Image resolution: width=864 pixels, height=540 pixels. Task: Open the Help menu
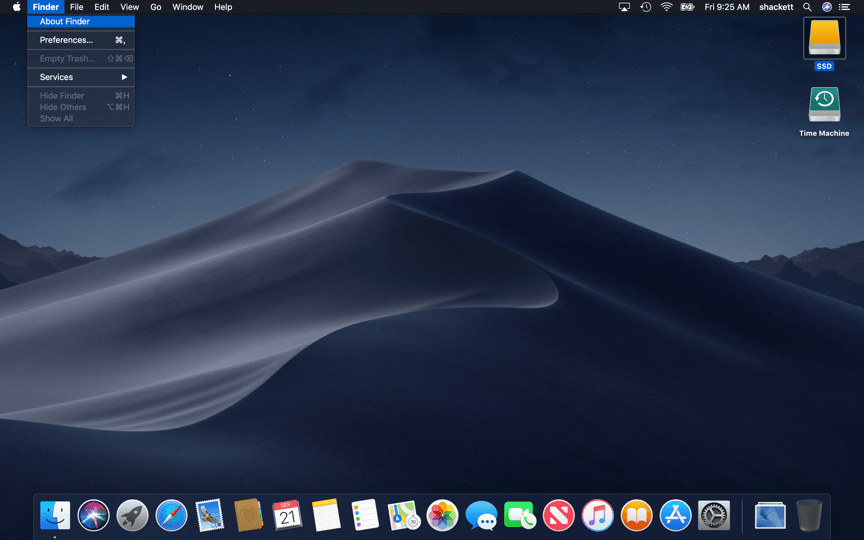pyautogui.click(x=223, y=7)
